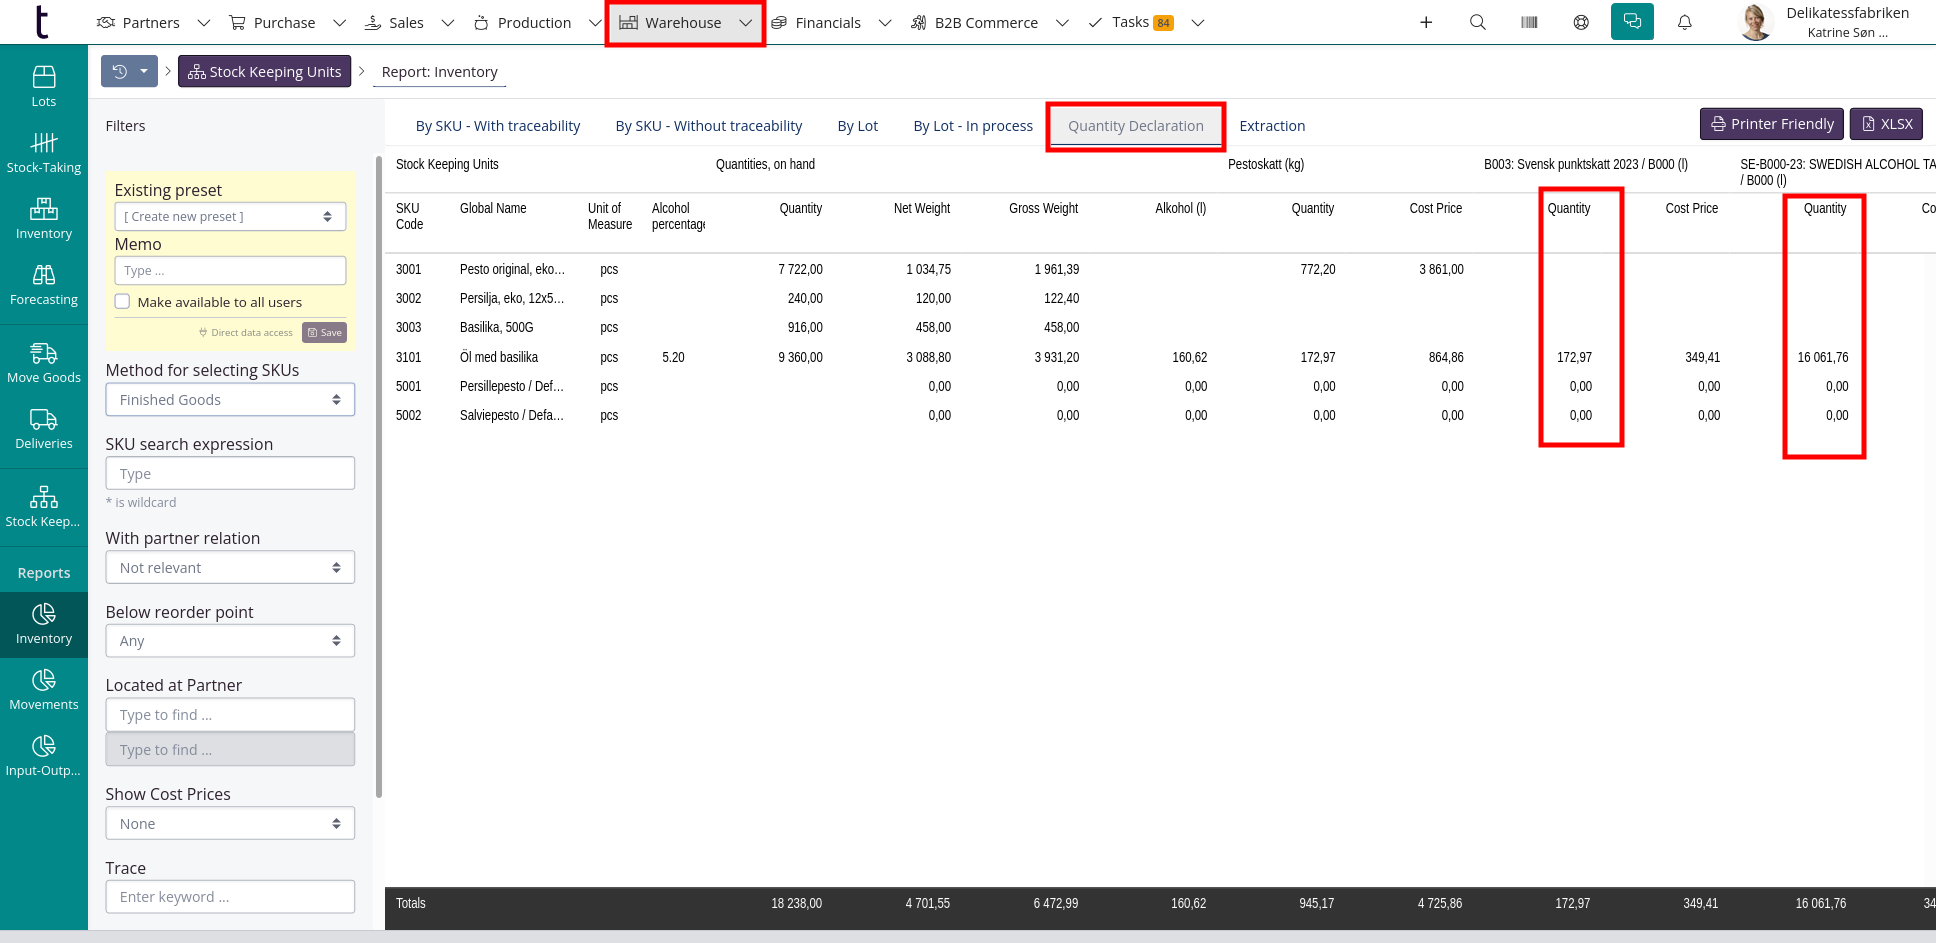Image resolution: width=1936 pixels, height=943 pixels.
Task: Enable Make available to all users
Action: 123,302
